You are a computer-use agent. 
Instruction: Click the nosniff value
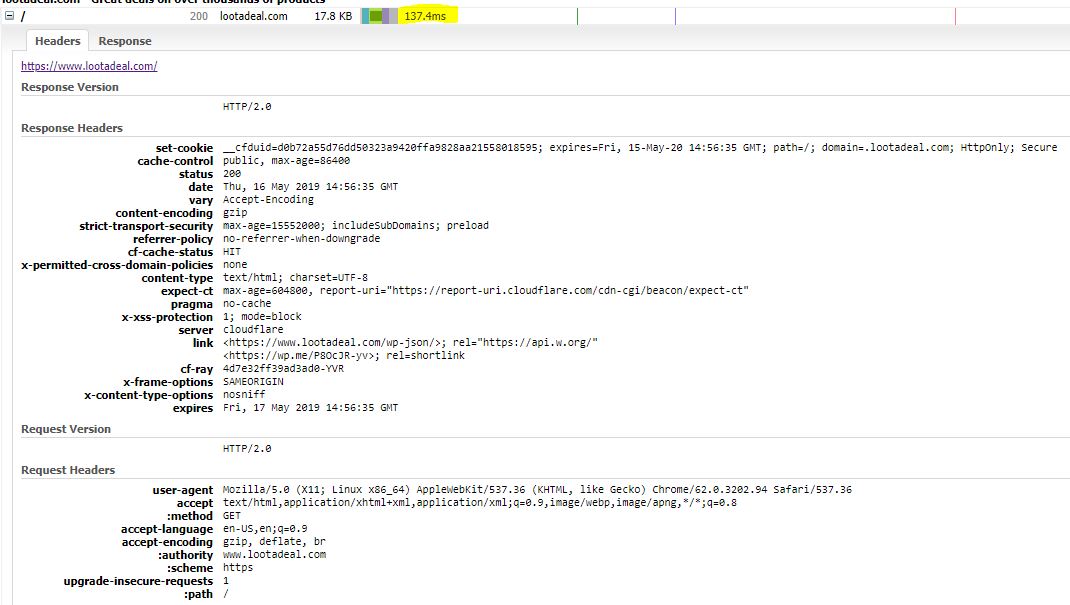(244, 394)
